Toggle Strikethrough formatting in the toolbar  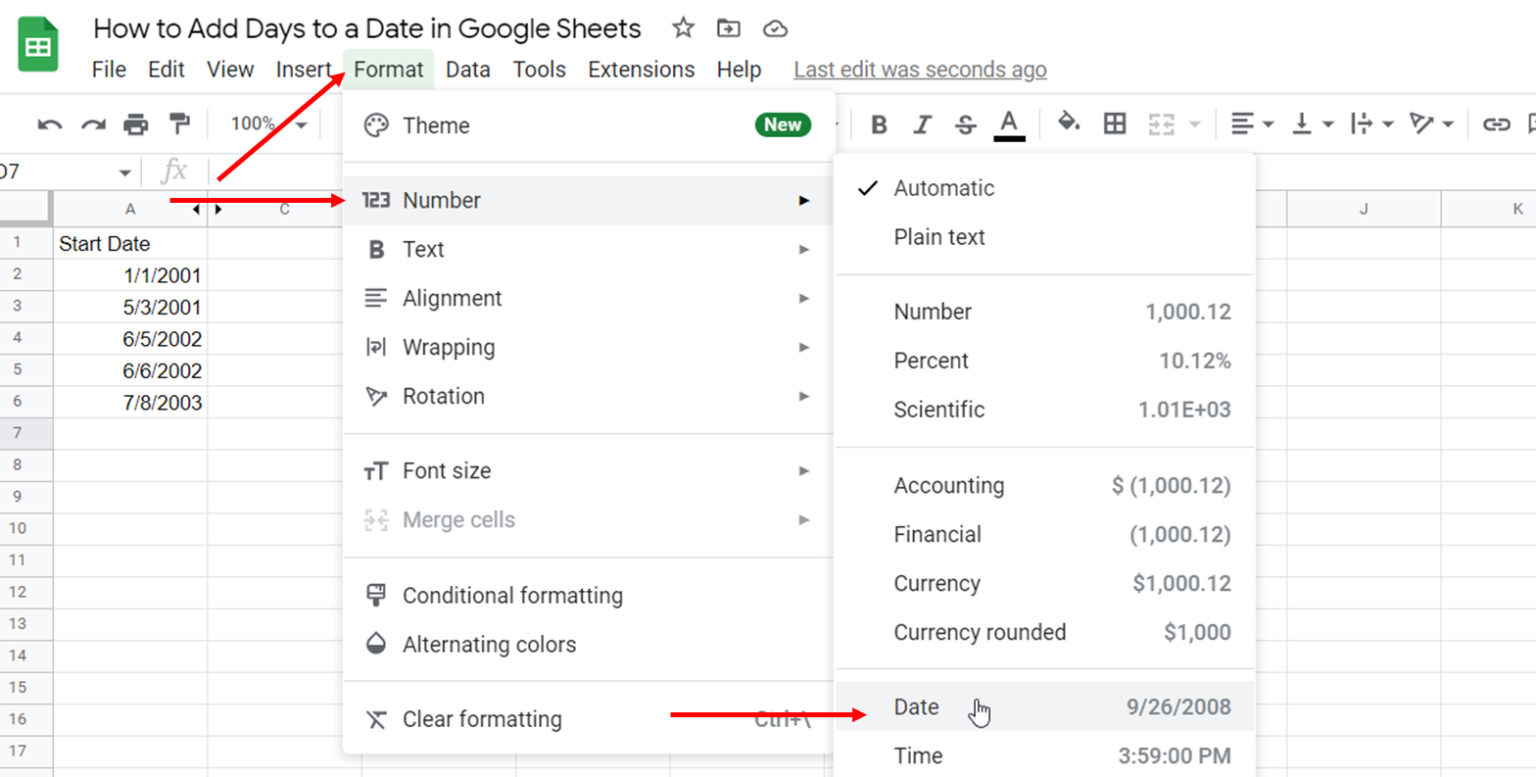point(965,125)
